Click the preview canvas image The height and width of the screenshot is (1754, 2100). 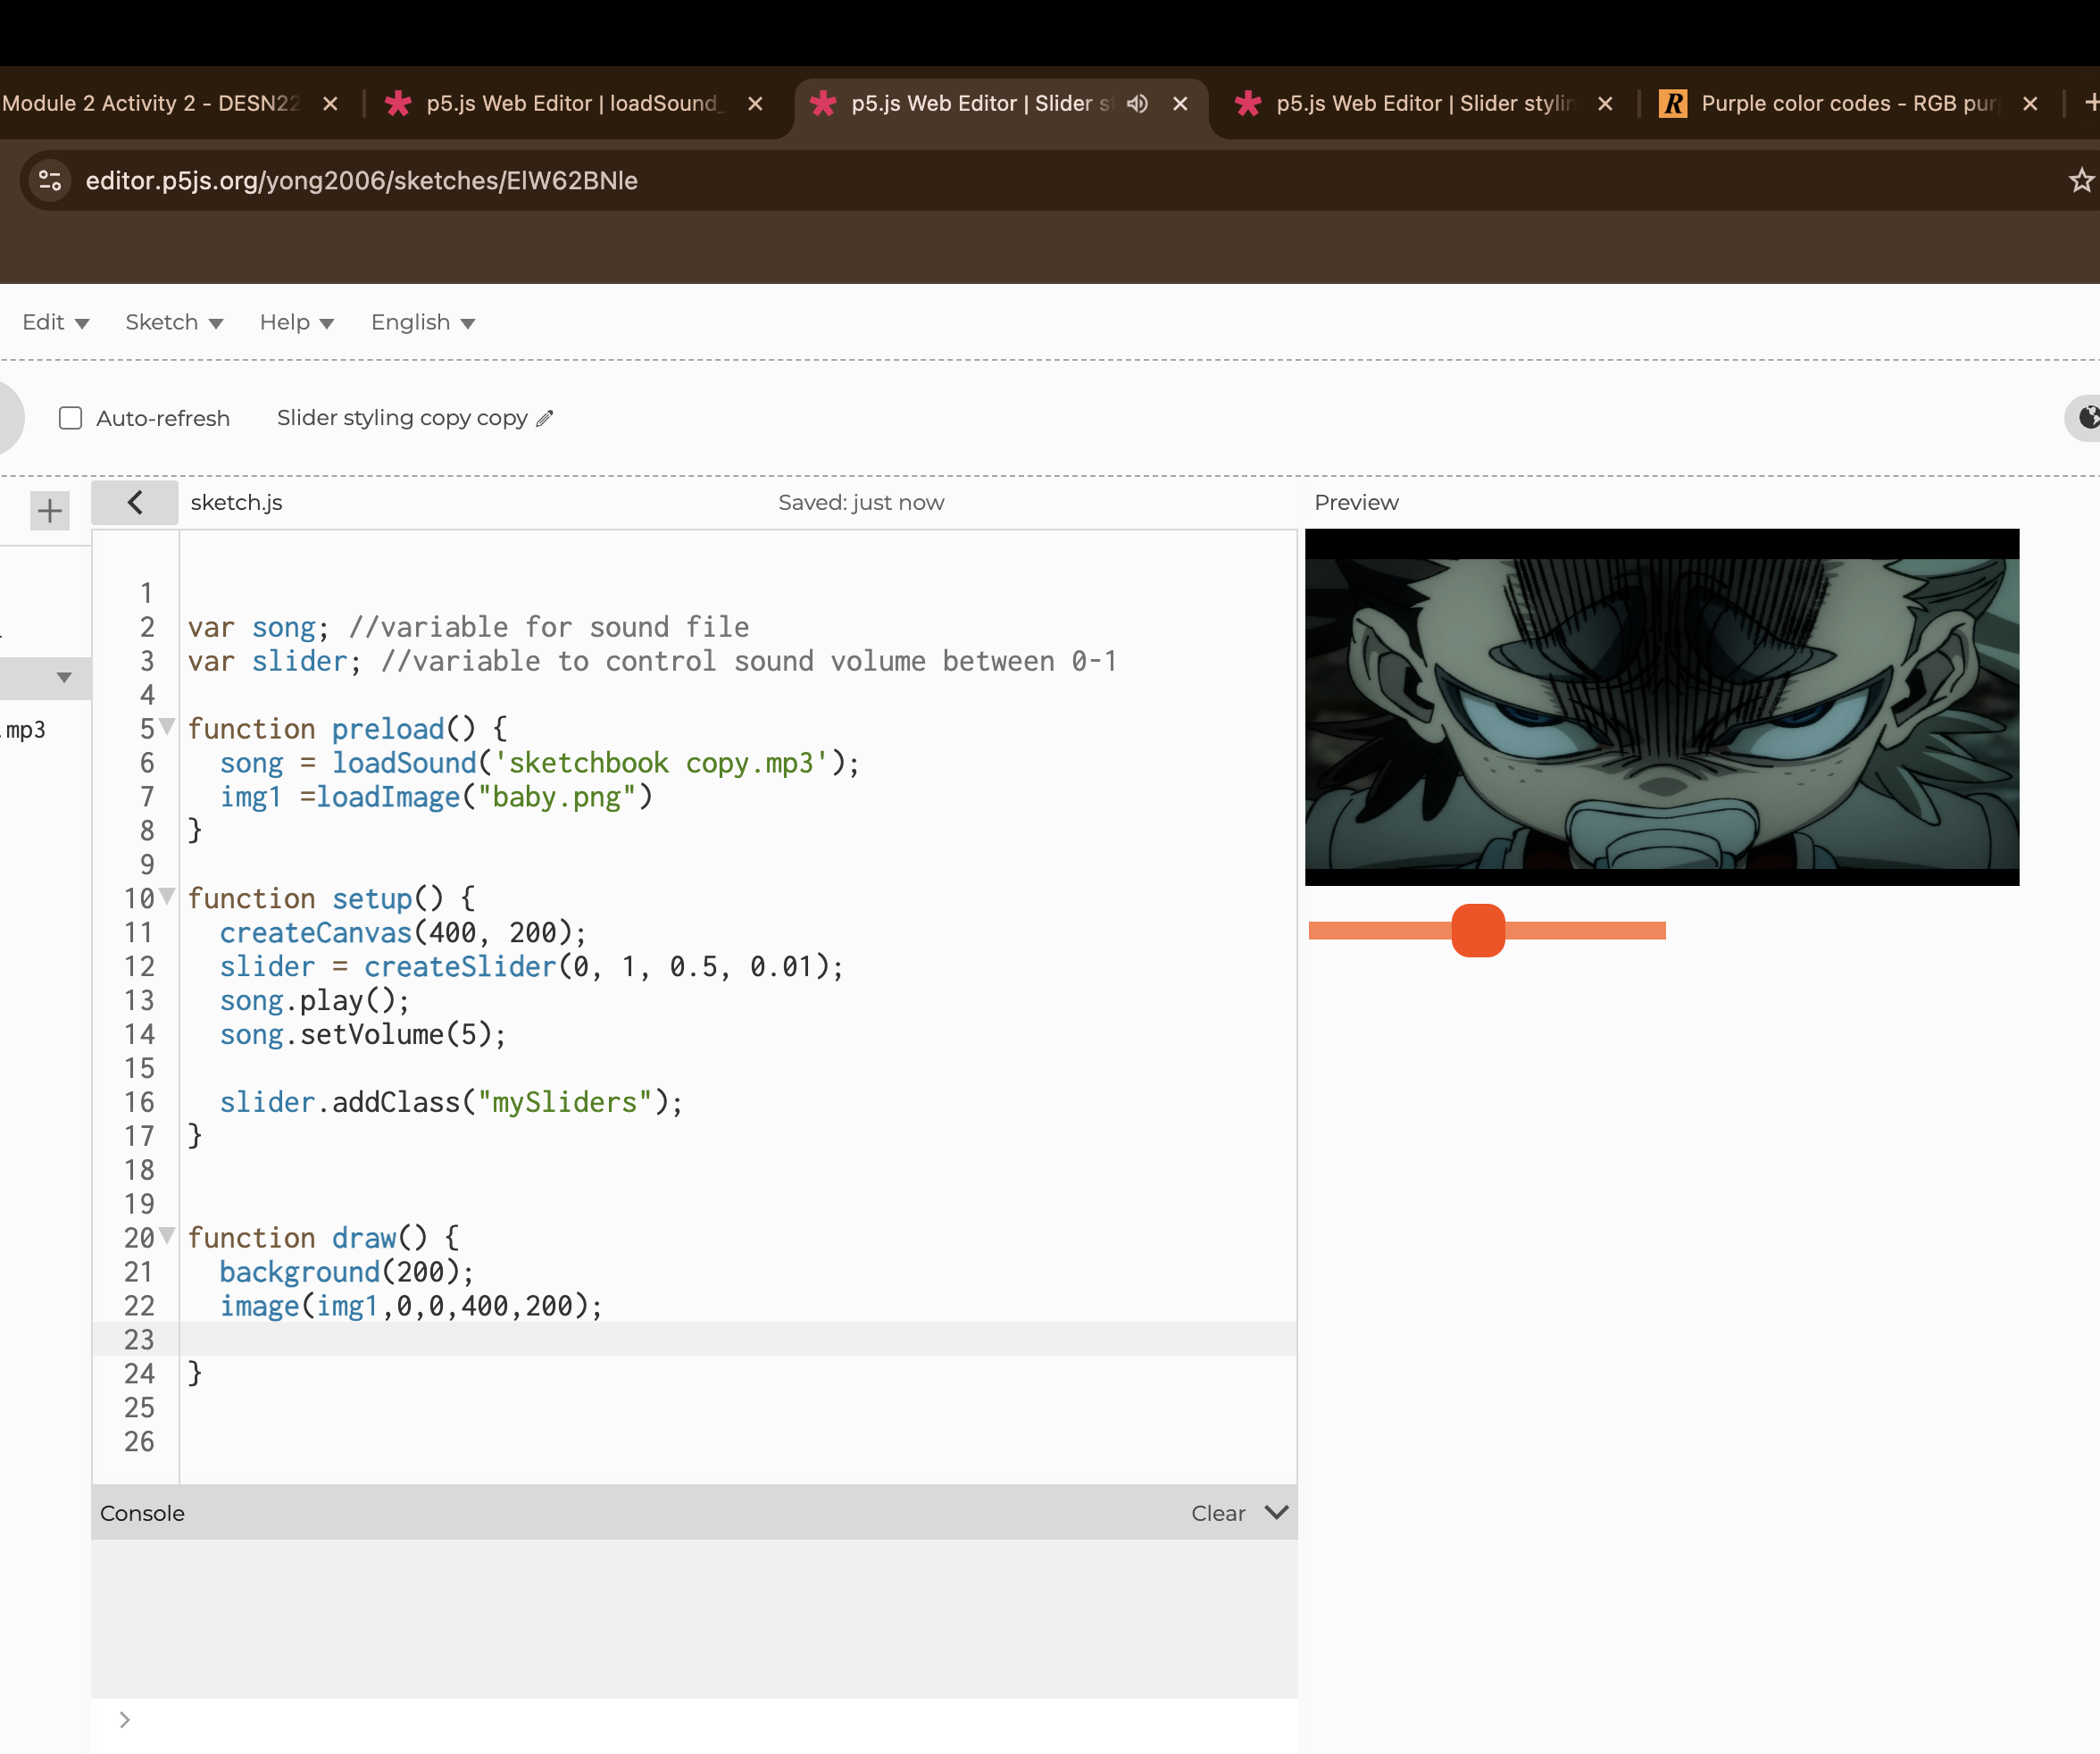(x=1662, y=707)
